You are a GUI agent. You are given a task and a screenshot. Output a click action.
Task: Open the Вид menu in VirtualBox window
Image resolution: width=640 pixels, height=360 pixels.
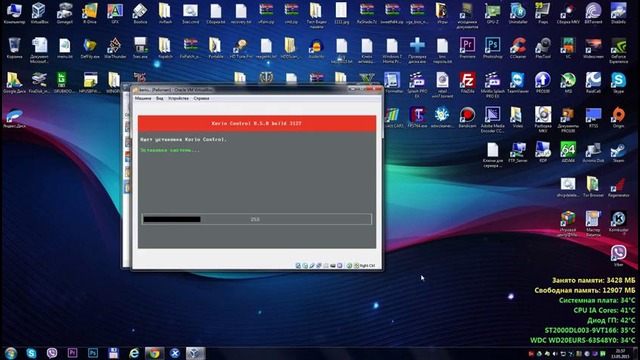coord(160,98)
